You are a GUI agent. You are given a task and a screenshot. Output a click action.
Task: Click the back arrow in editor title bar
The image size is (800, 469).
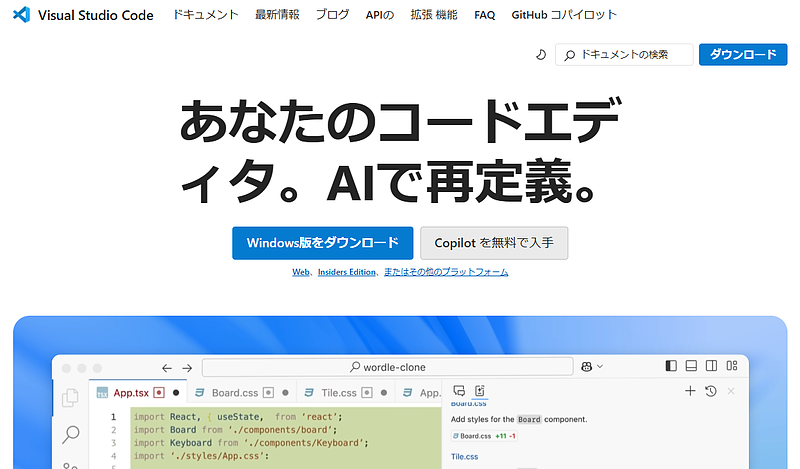pos(167,367)
